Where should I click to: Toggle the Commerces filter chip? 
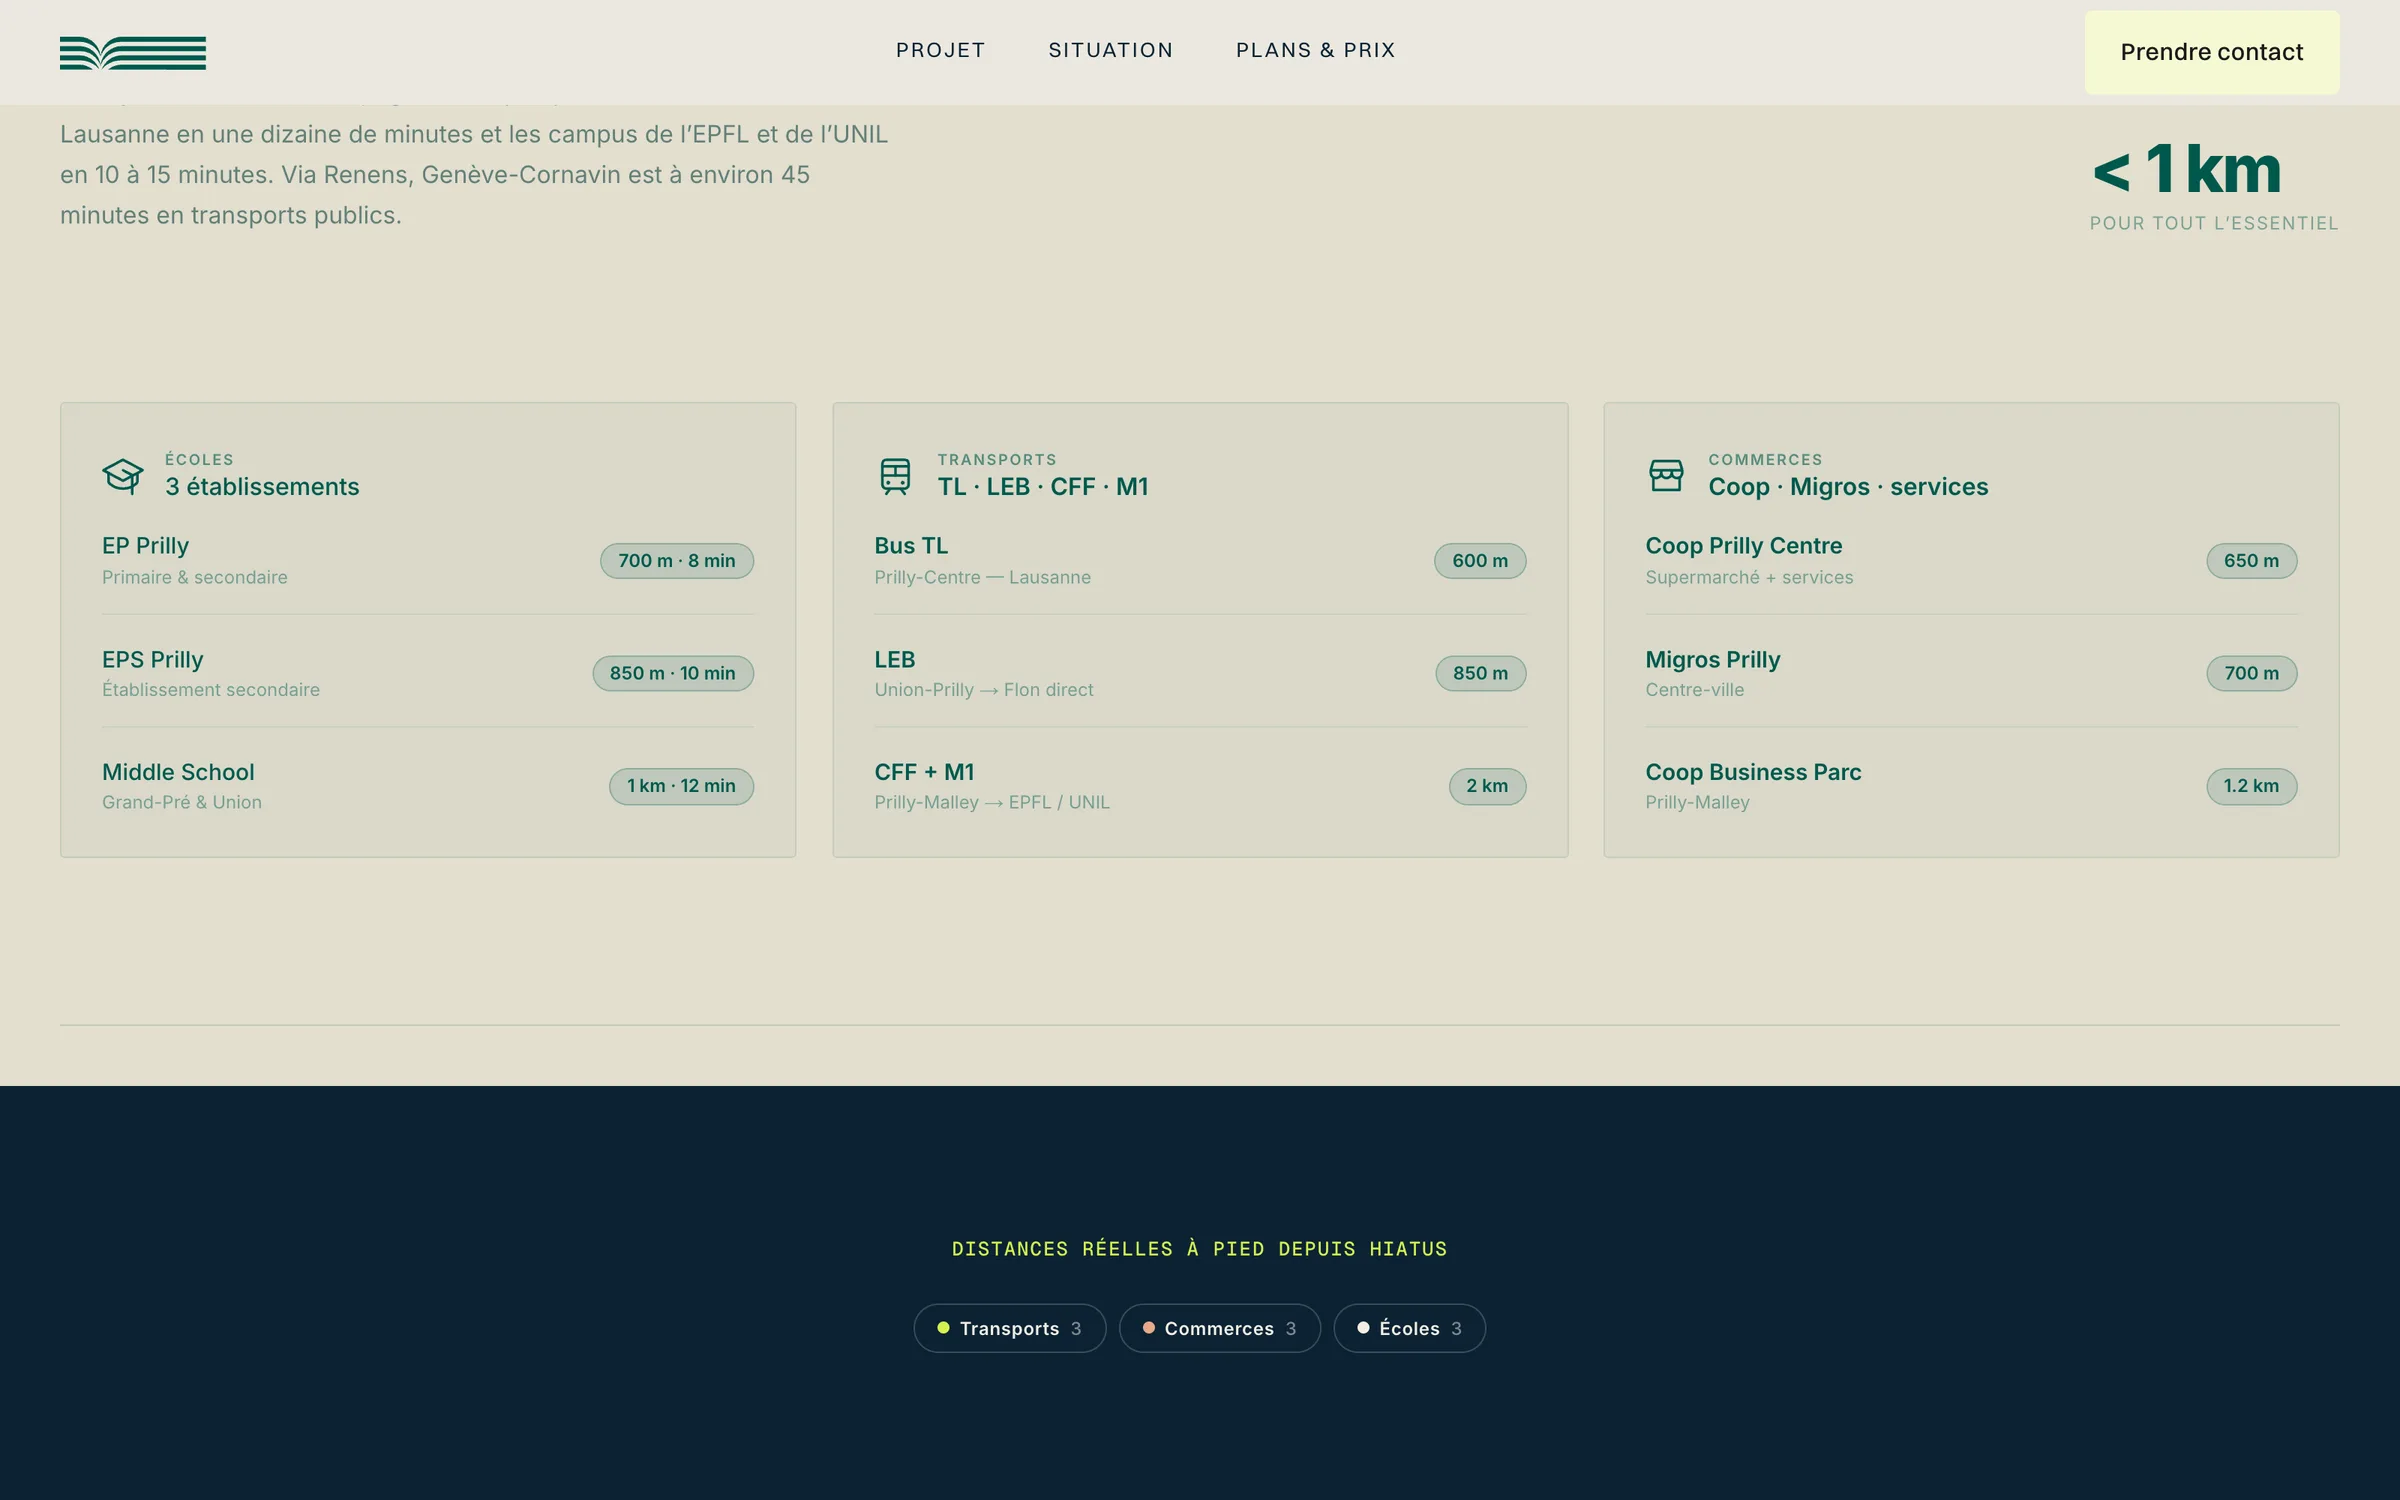[1220, 1328]
